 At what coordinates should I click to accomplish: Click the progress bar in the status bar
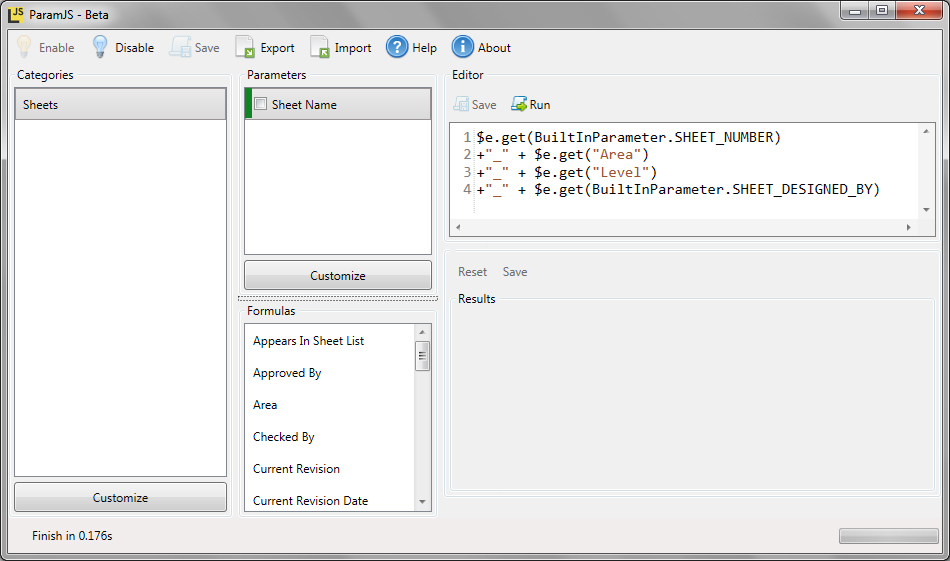point(888,536)
